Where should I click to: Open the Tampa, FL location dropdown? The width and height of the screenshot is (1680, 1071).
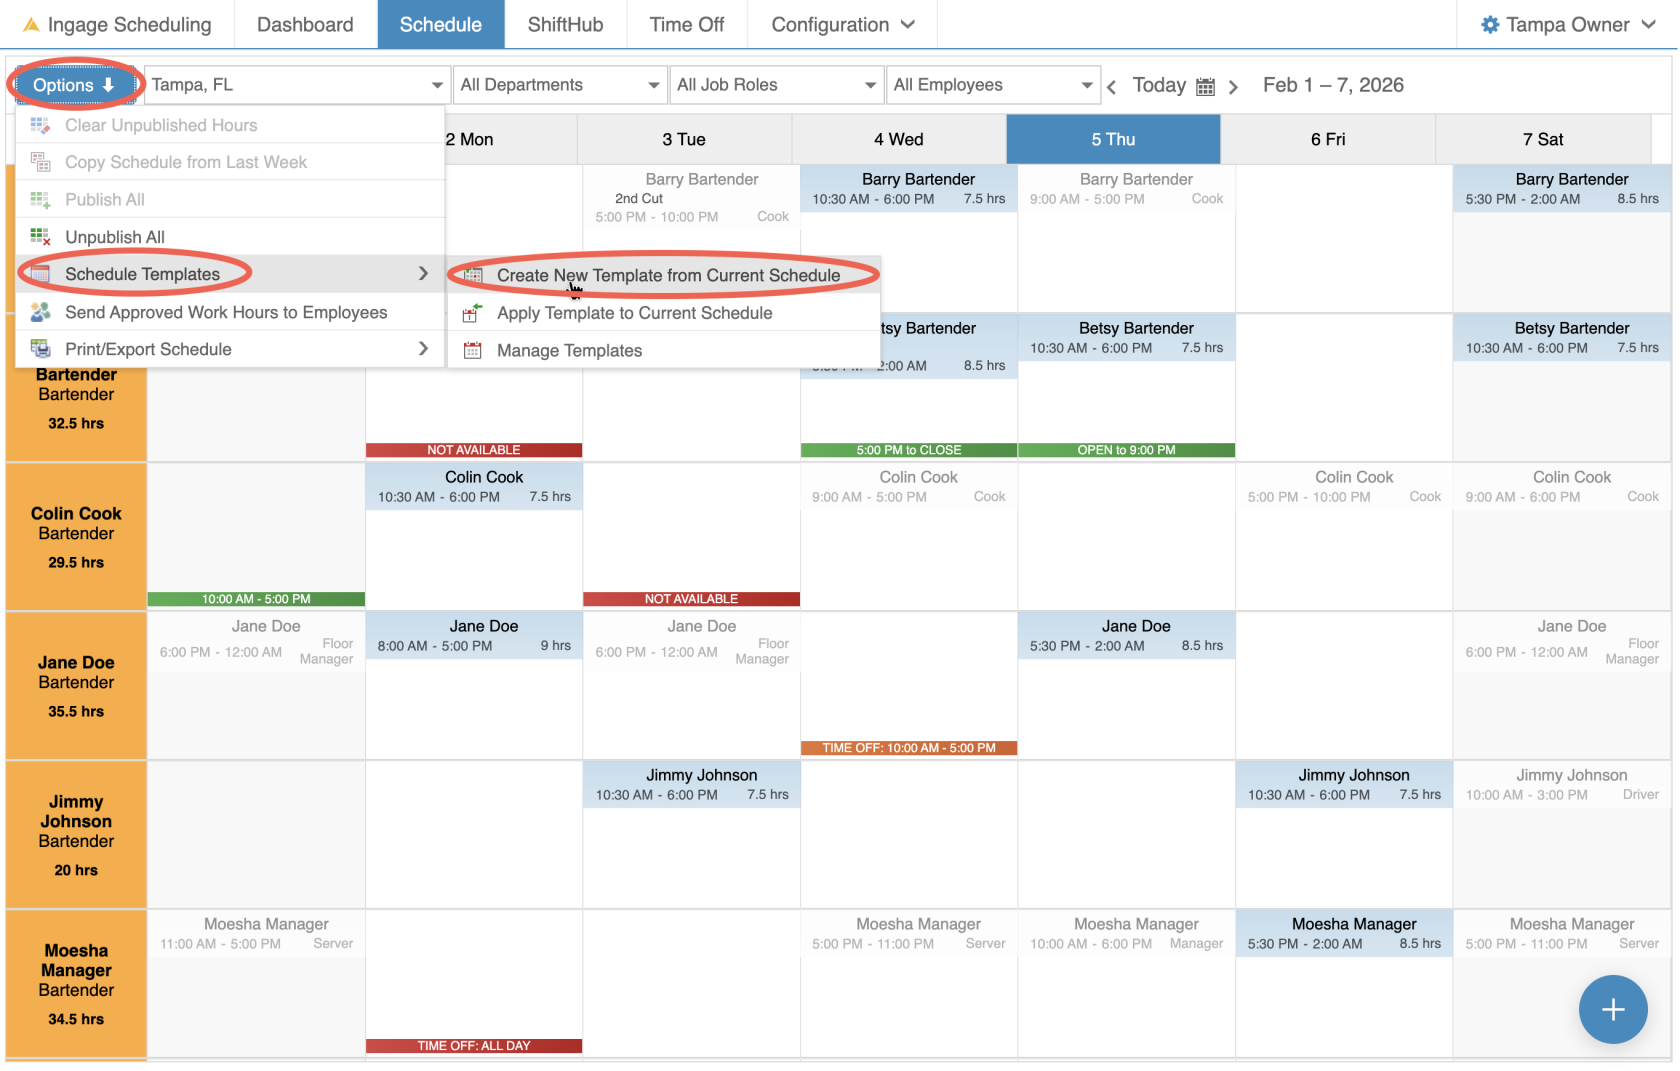coord(296,85)
